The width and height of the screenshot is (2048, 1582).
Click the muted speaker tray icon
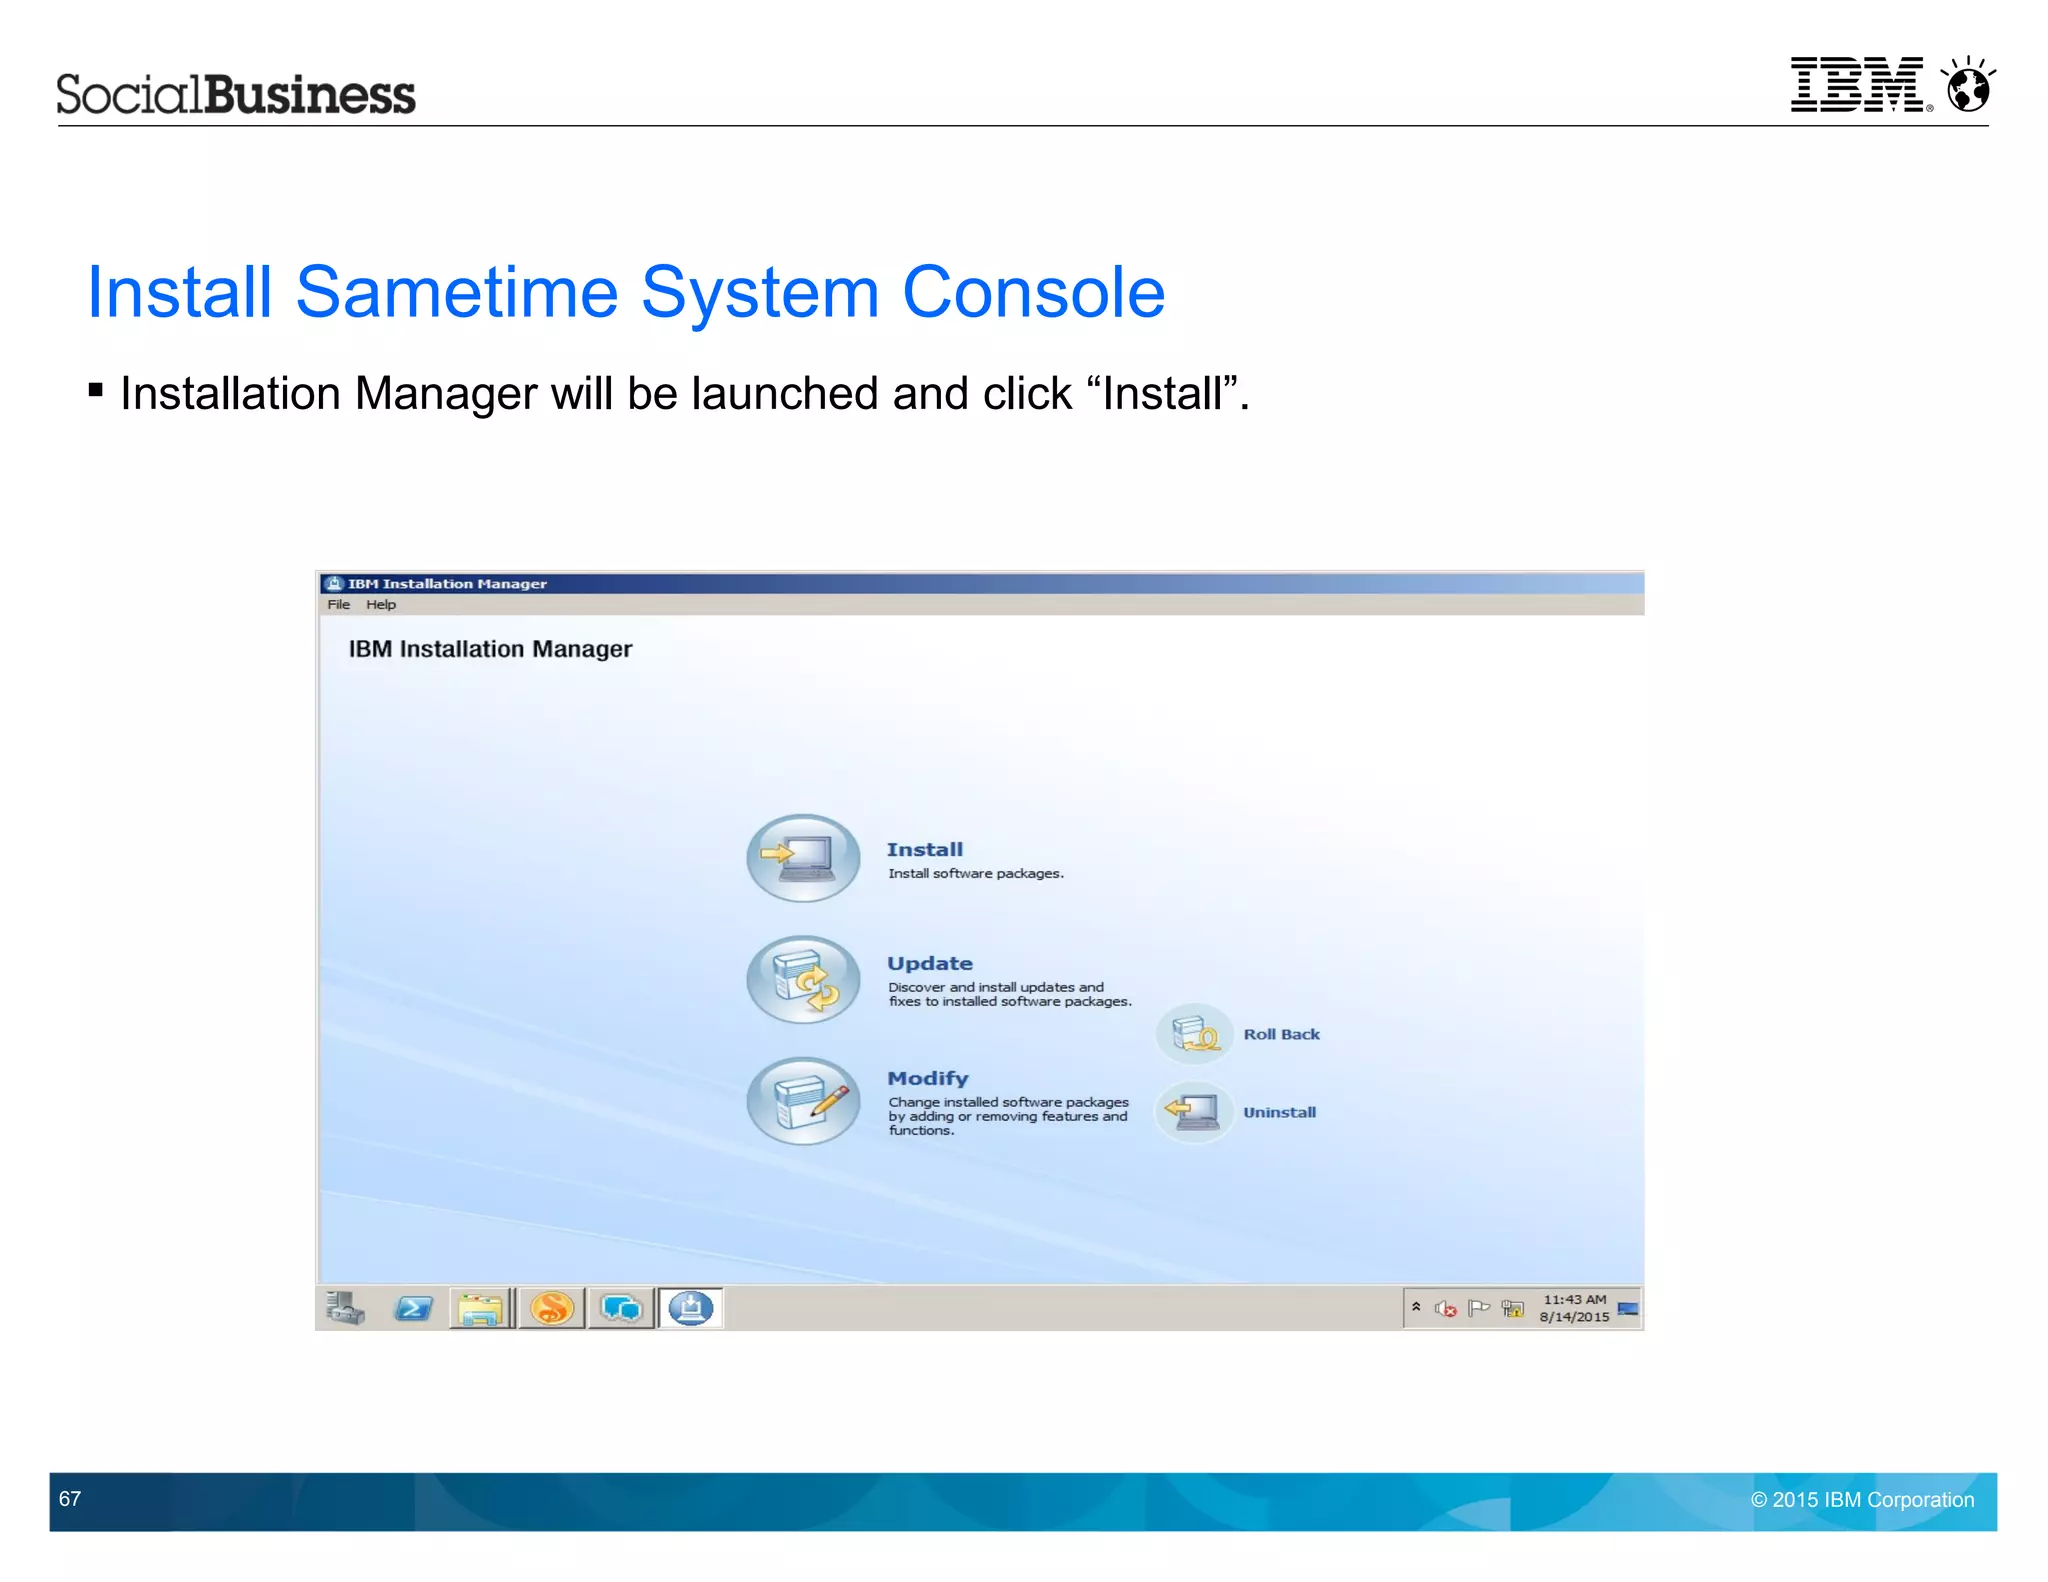(1445, 1308)
